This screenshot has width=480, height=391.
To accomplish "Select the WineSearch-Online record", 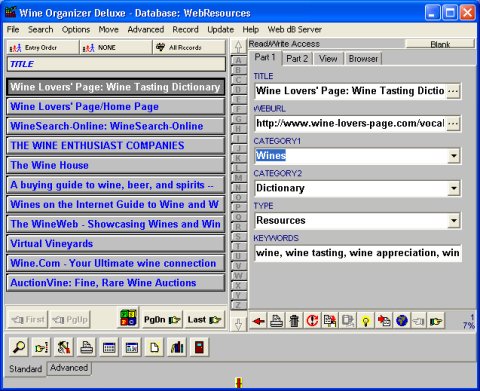I will pyautogui.click(x=116, y=126).
